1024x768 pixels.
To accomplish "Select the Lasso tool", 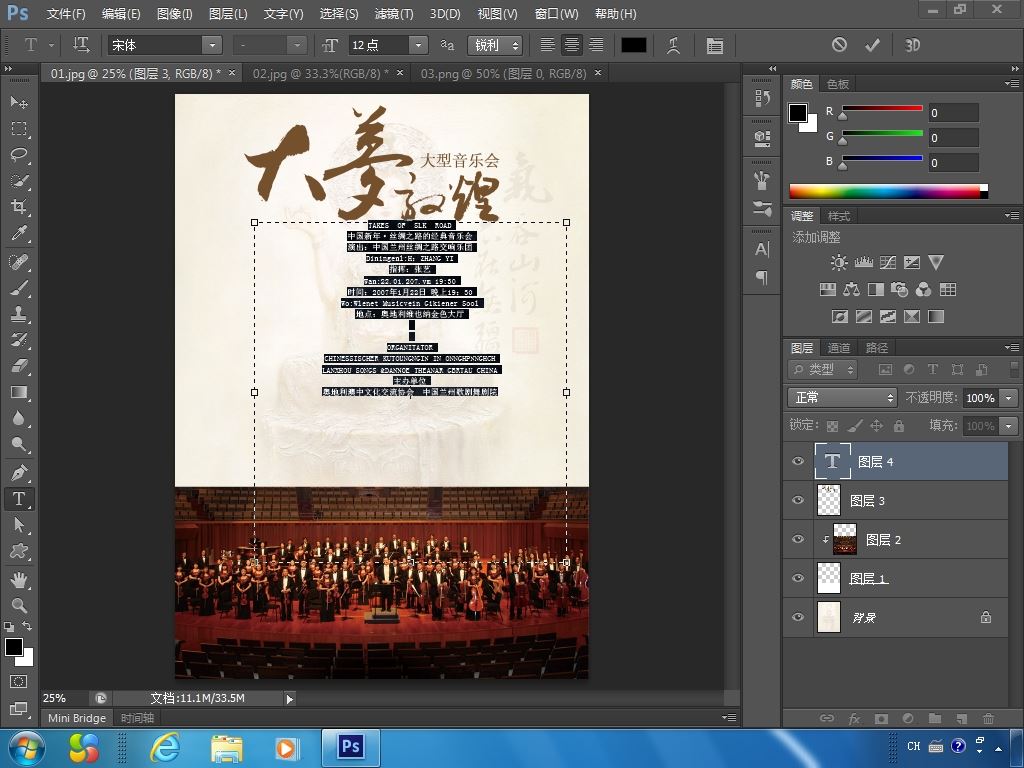I will (x=19, y=155).
